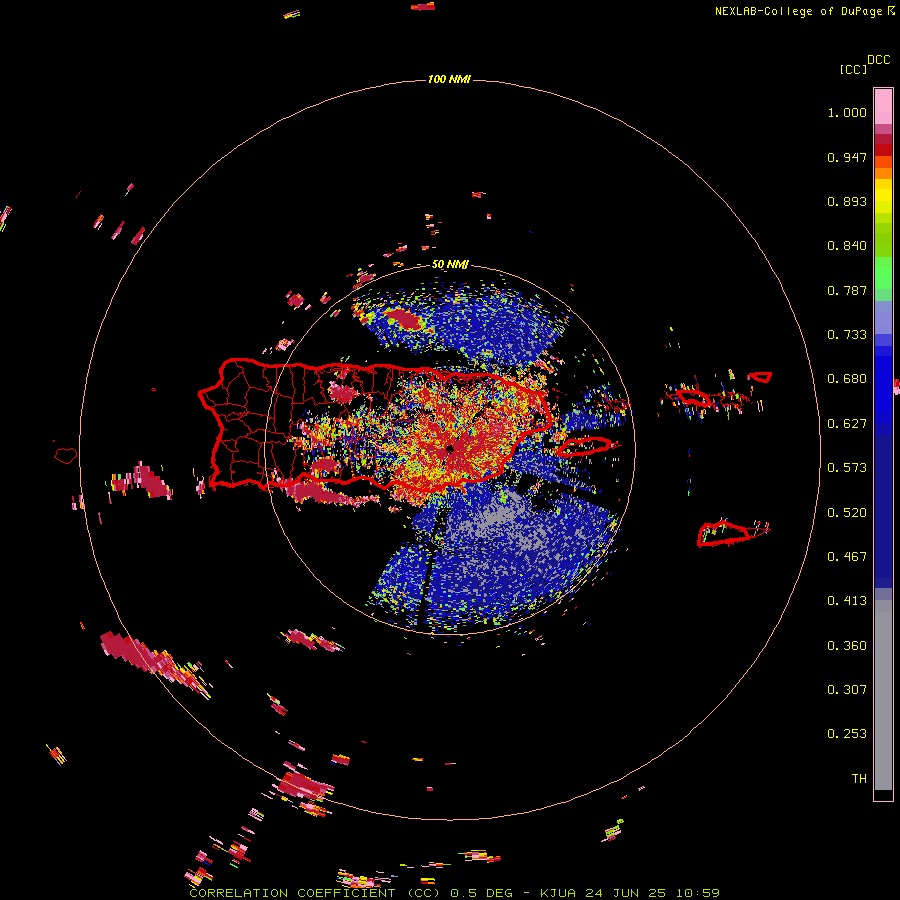Click the large crimson echo north of the island
Screen dimensions: 900x900
click(x=405, y=319)
